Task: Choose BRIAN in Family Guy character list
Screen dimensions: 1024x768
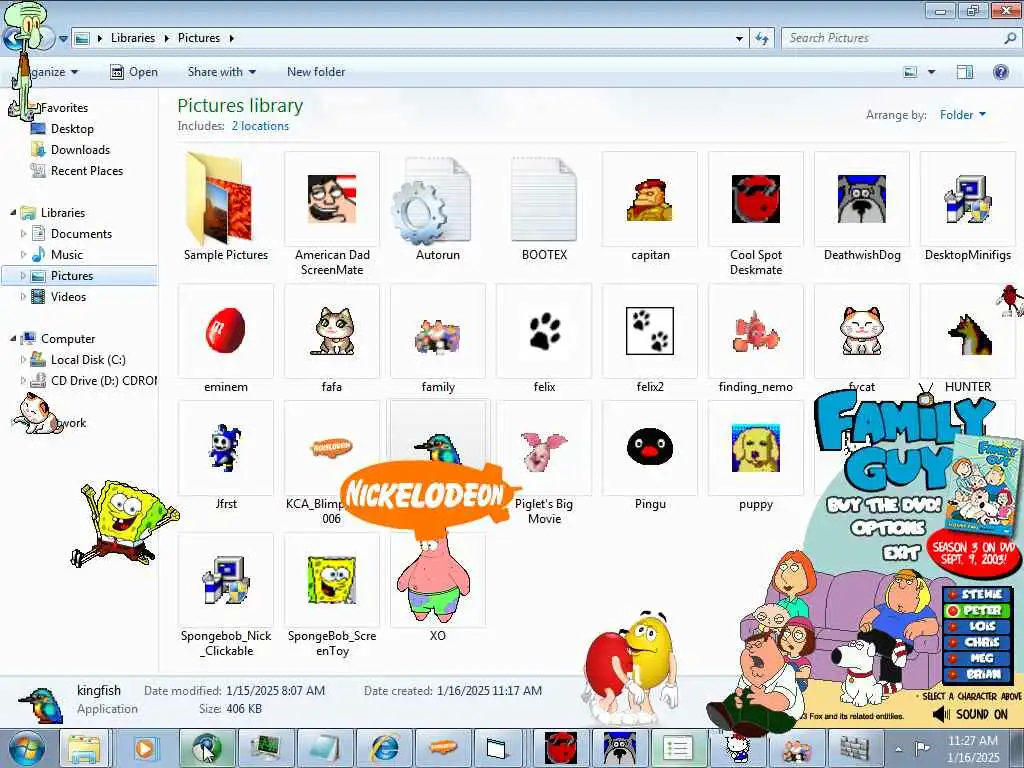Action: point(977,674)
